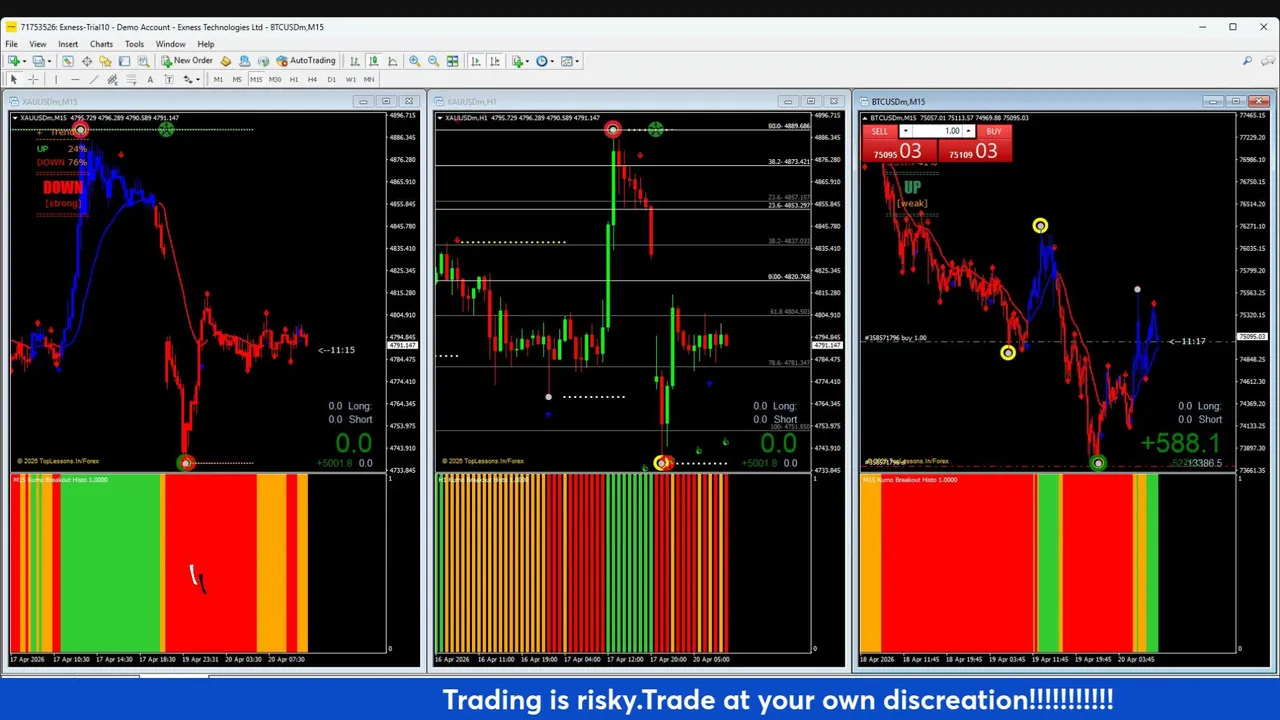1280x720 pixels.
Task: Switch chart to line chart style
Action: (392, 61)
